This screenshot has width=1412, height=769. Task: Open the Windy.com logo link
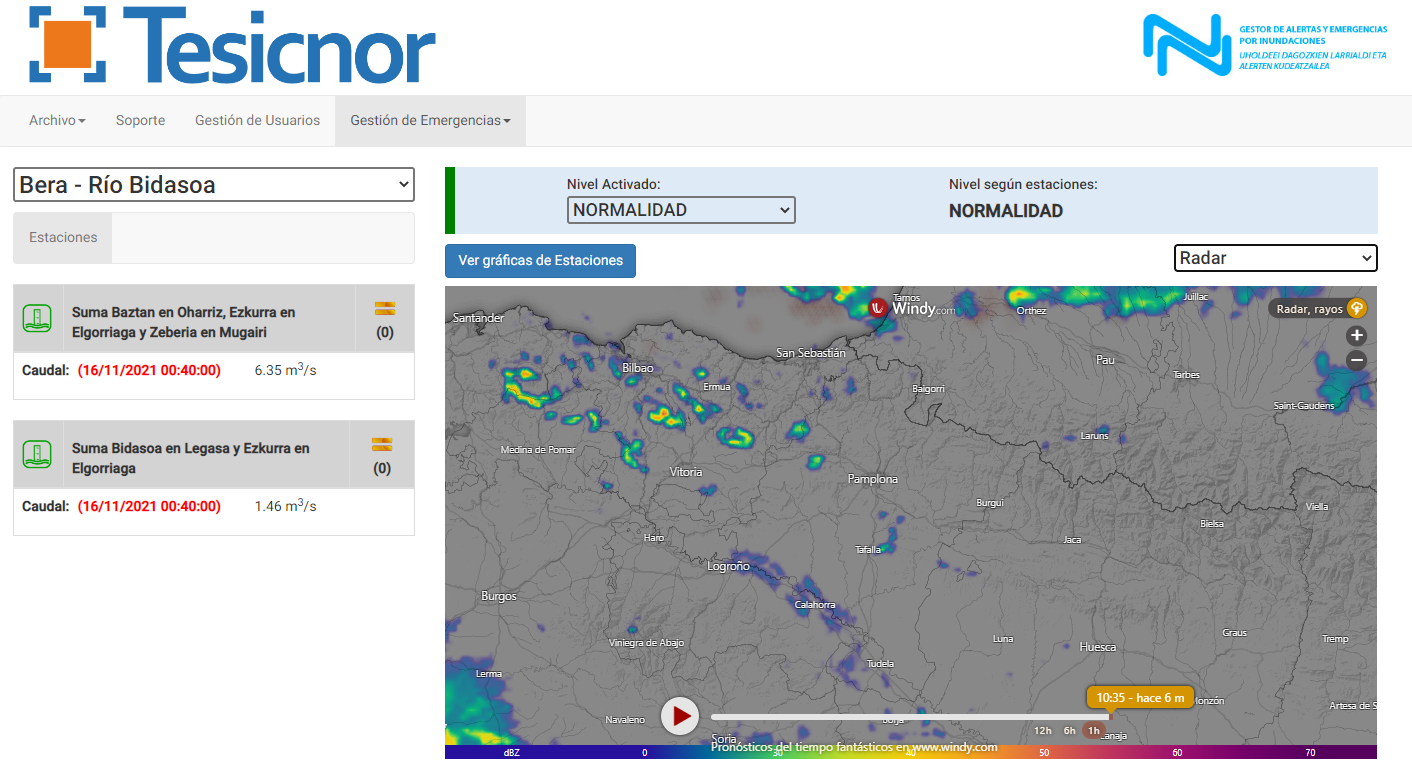(x=911, y=308)
